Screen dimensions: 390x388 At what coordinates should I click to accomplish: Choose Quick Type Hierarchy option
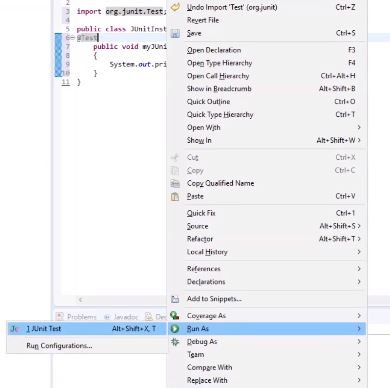pos(267,115)
